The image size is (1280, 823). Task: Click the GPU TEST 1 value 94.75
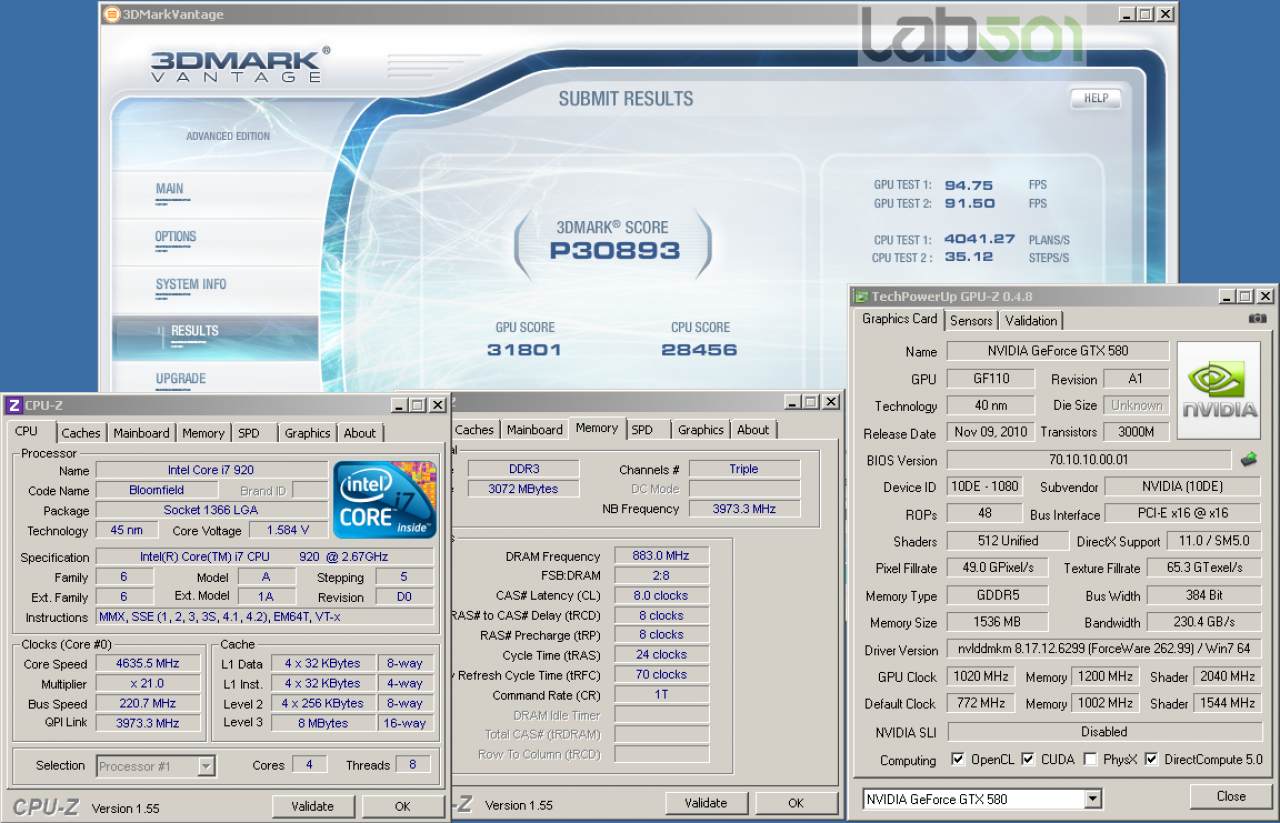968,185
